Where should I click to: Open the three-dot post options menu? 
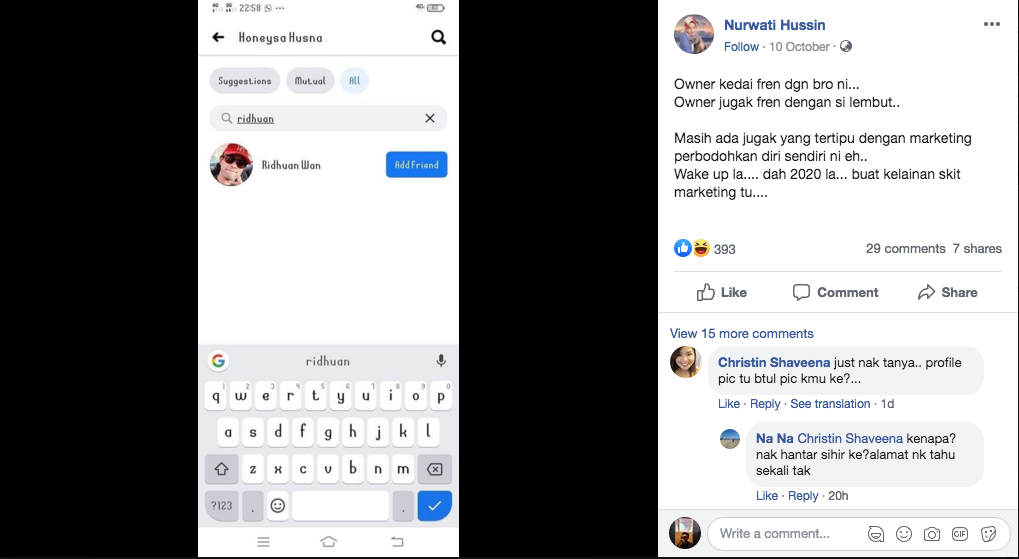[992, 25]
